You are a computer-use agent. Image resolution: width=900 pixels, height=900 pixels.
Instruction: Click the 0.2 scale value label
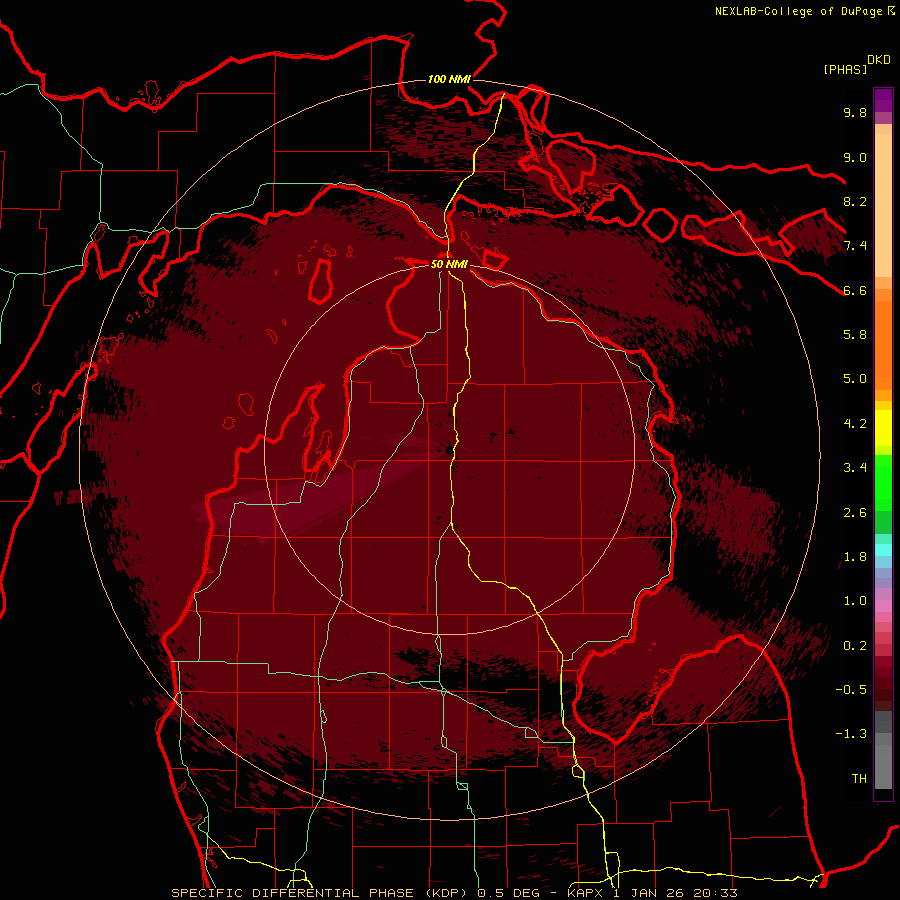[x=855, y=645]
